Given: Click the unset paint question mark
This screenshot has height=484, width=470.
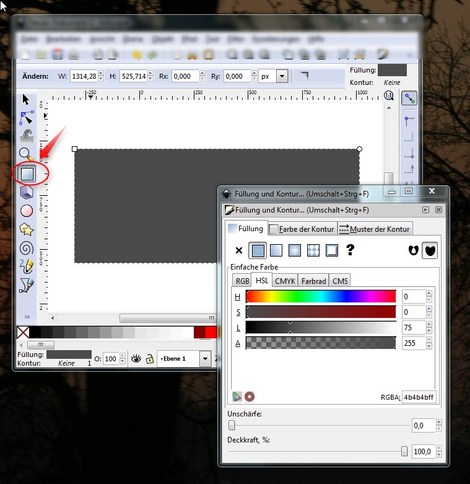Looking at the screenshot, I should pyautogui.click(x=350, y=250).
